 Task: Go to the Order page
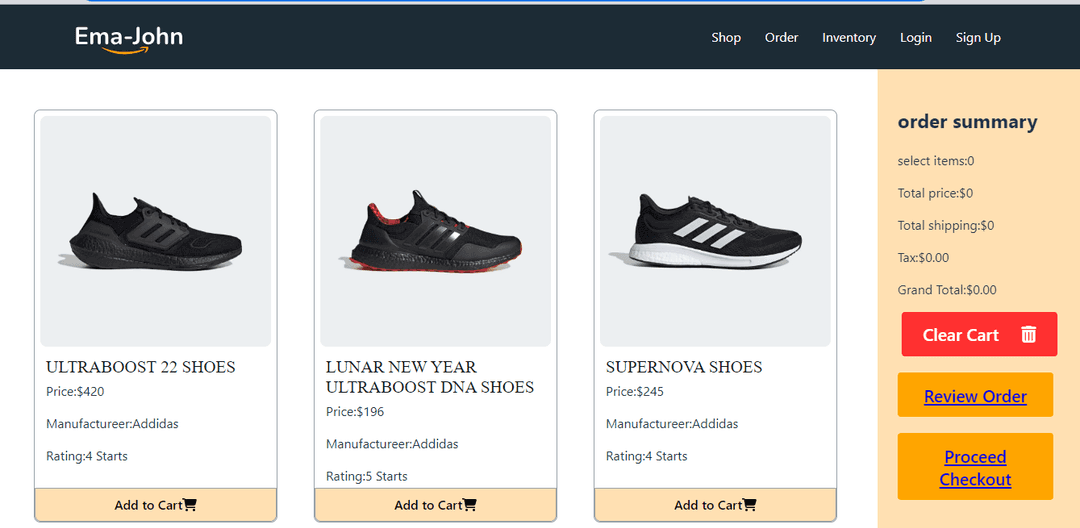[x=781, y=38]
